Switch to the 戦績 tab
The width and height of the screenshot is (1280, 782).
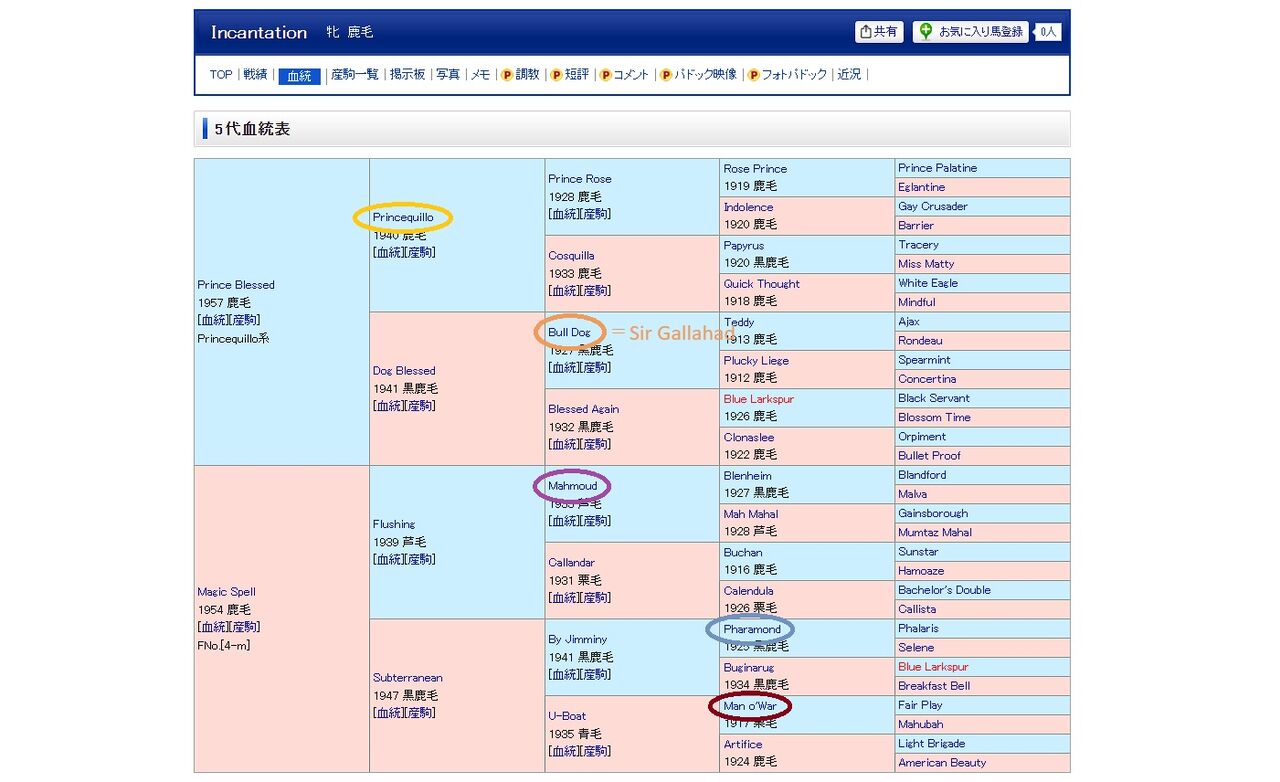click(x=255, y=75)
